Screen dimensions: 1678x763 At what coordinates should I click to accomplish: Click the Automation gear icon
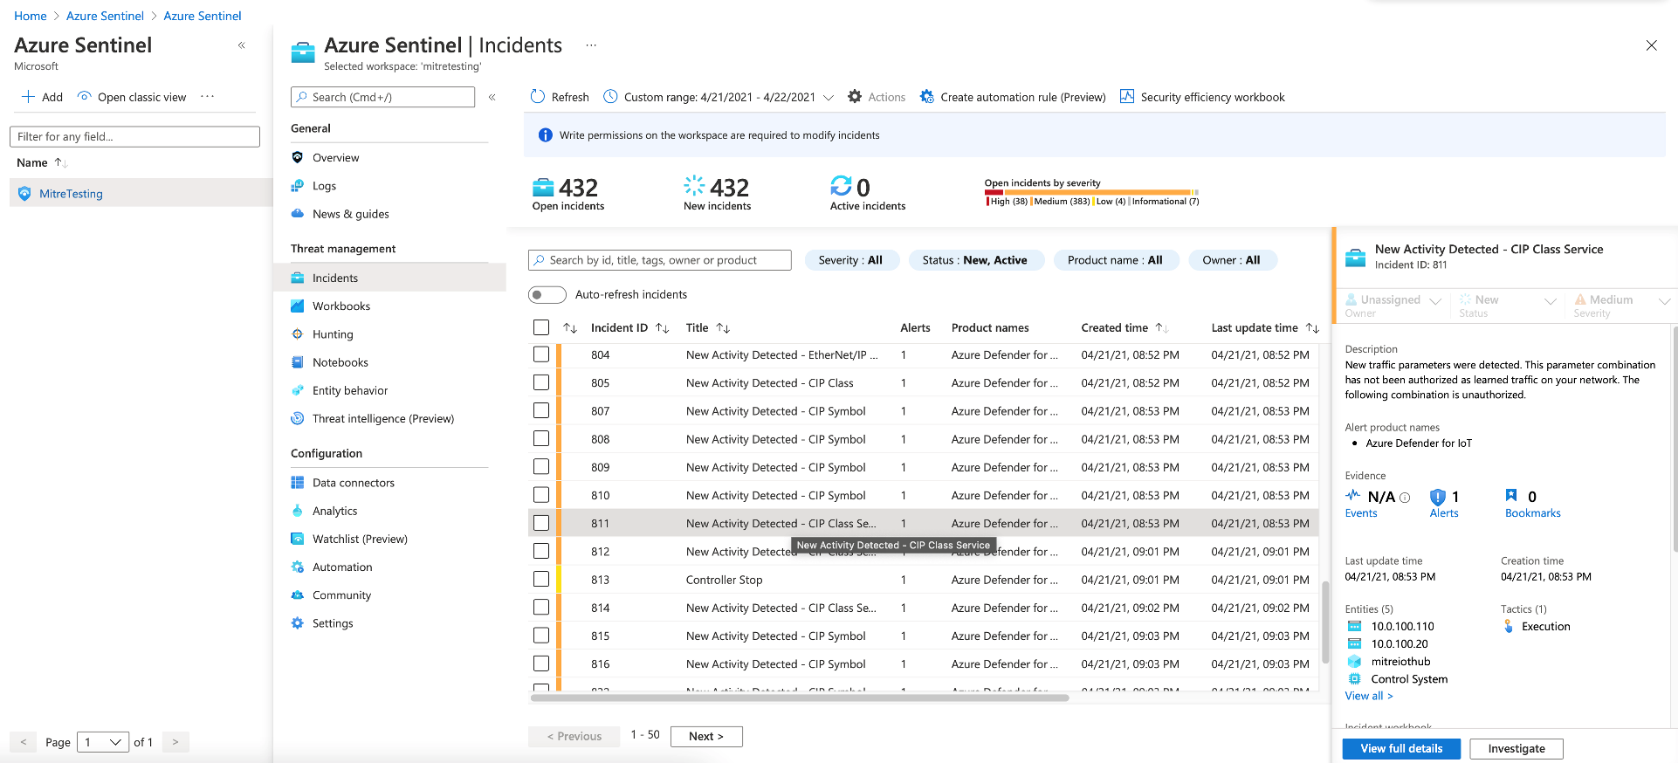[297, 566]
